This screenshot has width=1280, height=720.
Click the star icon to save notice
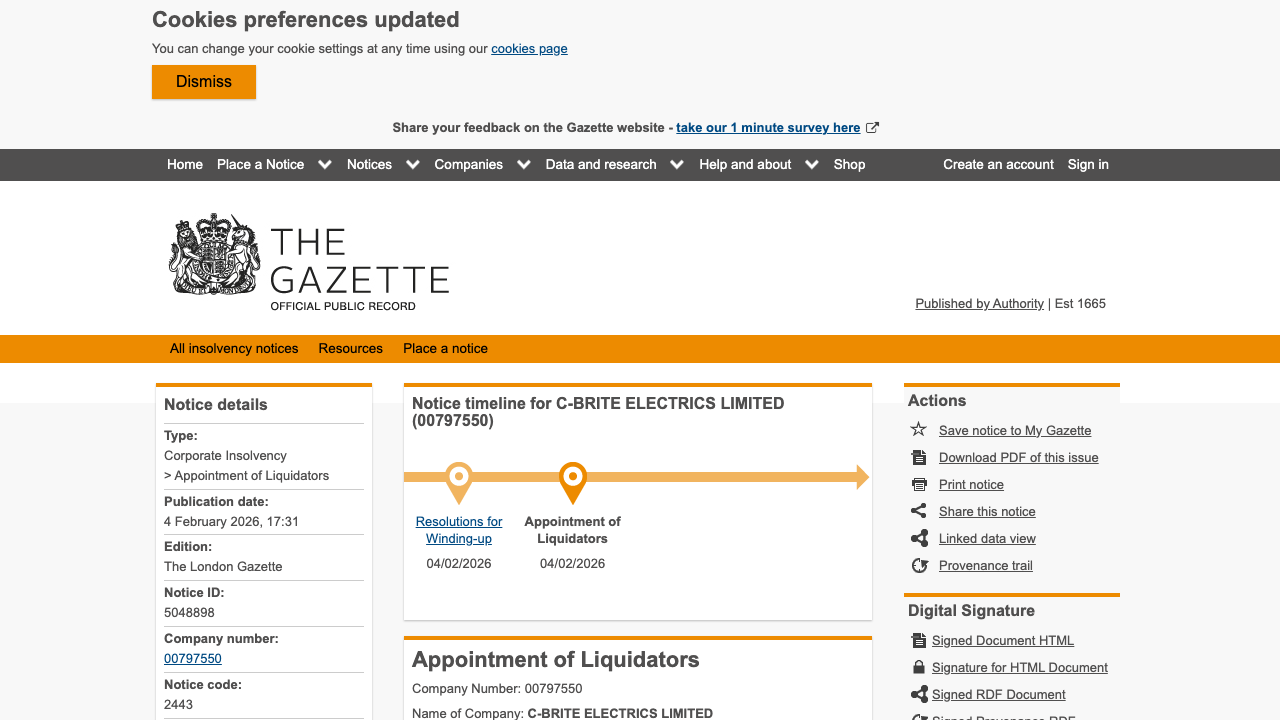coord(918,430)
